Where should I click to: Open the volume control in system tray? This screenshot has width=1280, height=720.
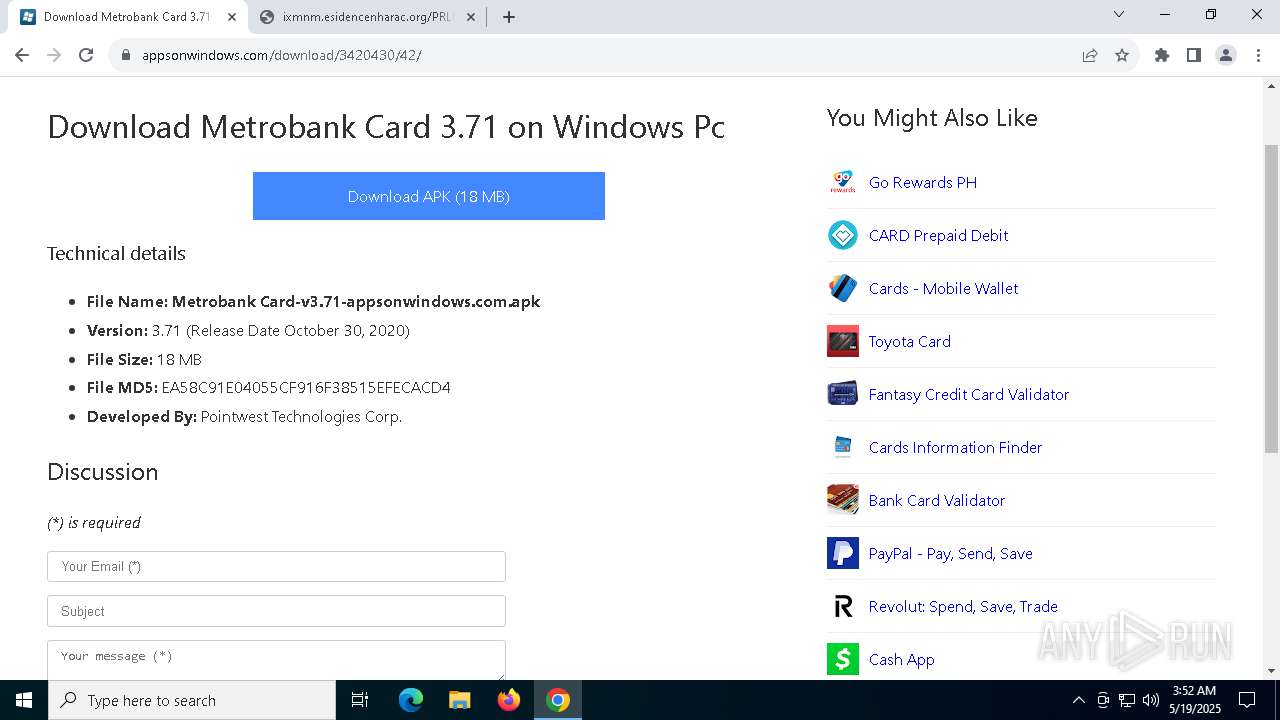[x=1151, y=700]
